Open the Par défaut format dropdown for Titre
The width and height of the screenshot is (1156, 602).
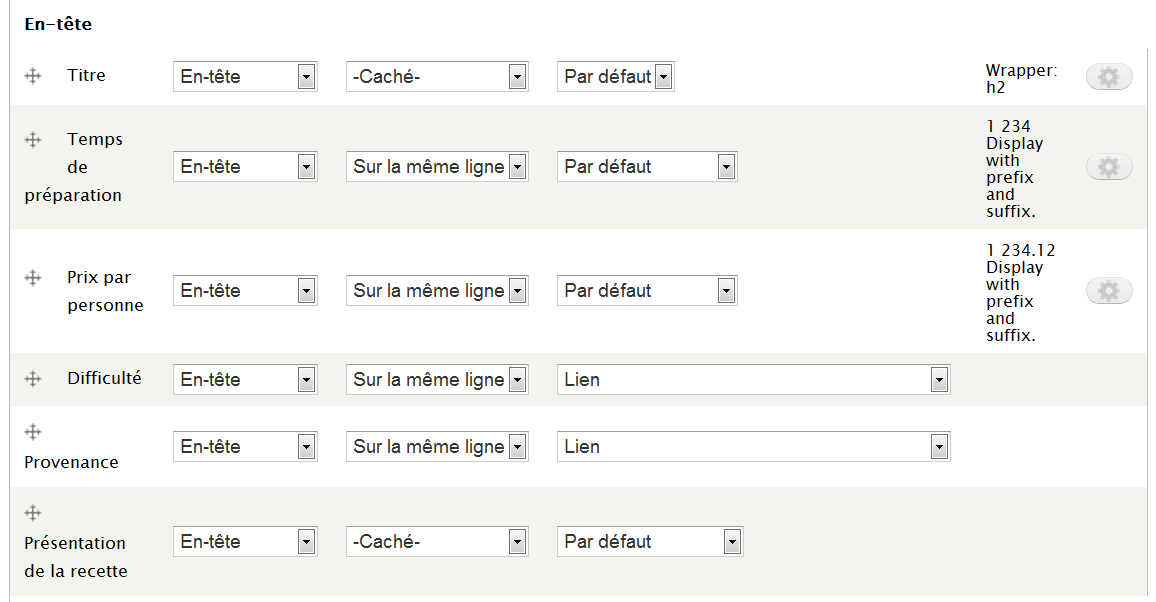click(x=615, y=77)
